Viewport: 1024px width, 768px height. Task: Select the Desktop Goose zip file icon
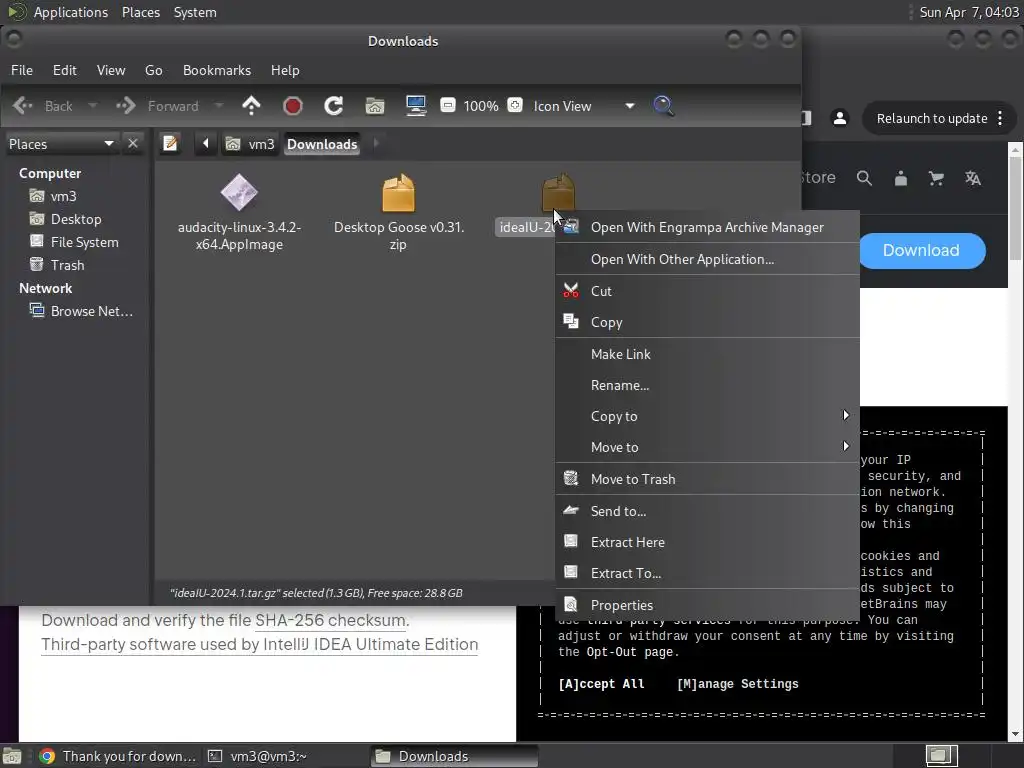click(x=398, y=193)
